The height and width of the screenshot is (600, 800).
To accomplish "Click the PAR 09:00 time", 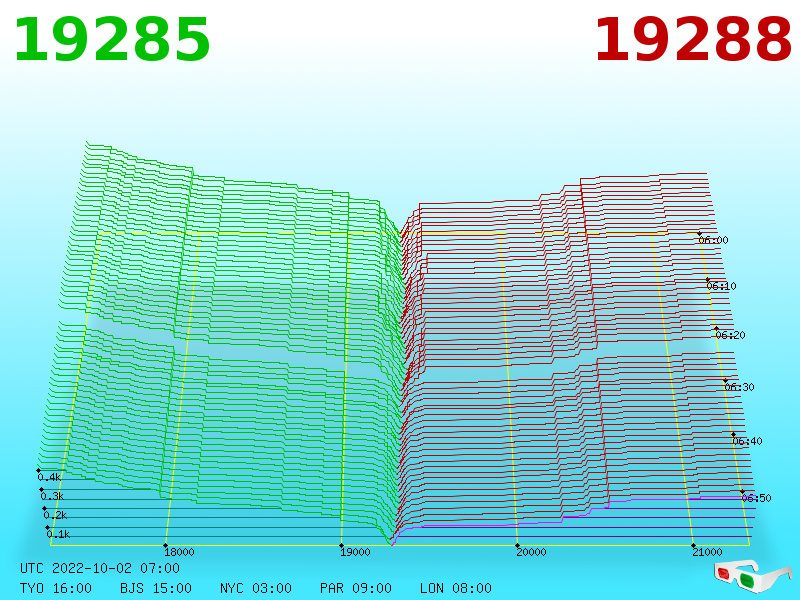I will pos(356,588).
